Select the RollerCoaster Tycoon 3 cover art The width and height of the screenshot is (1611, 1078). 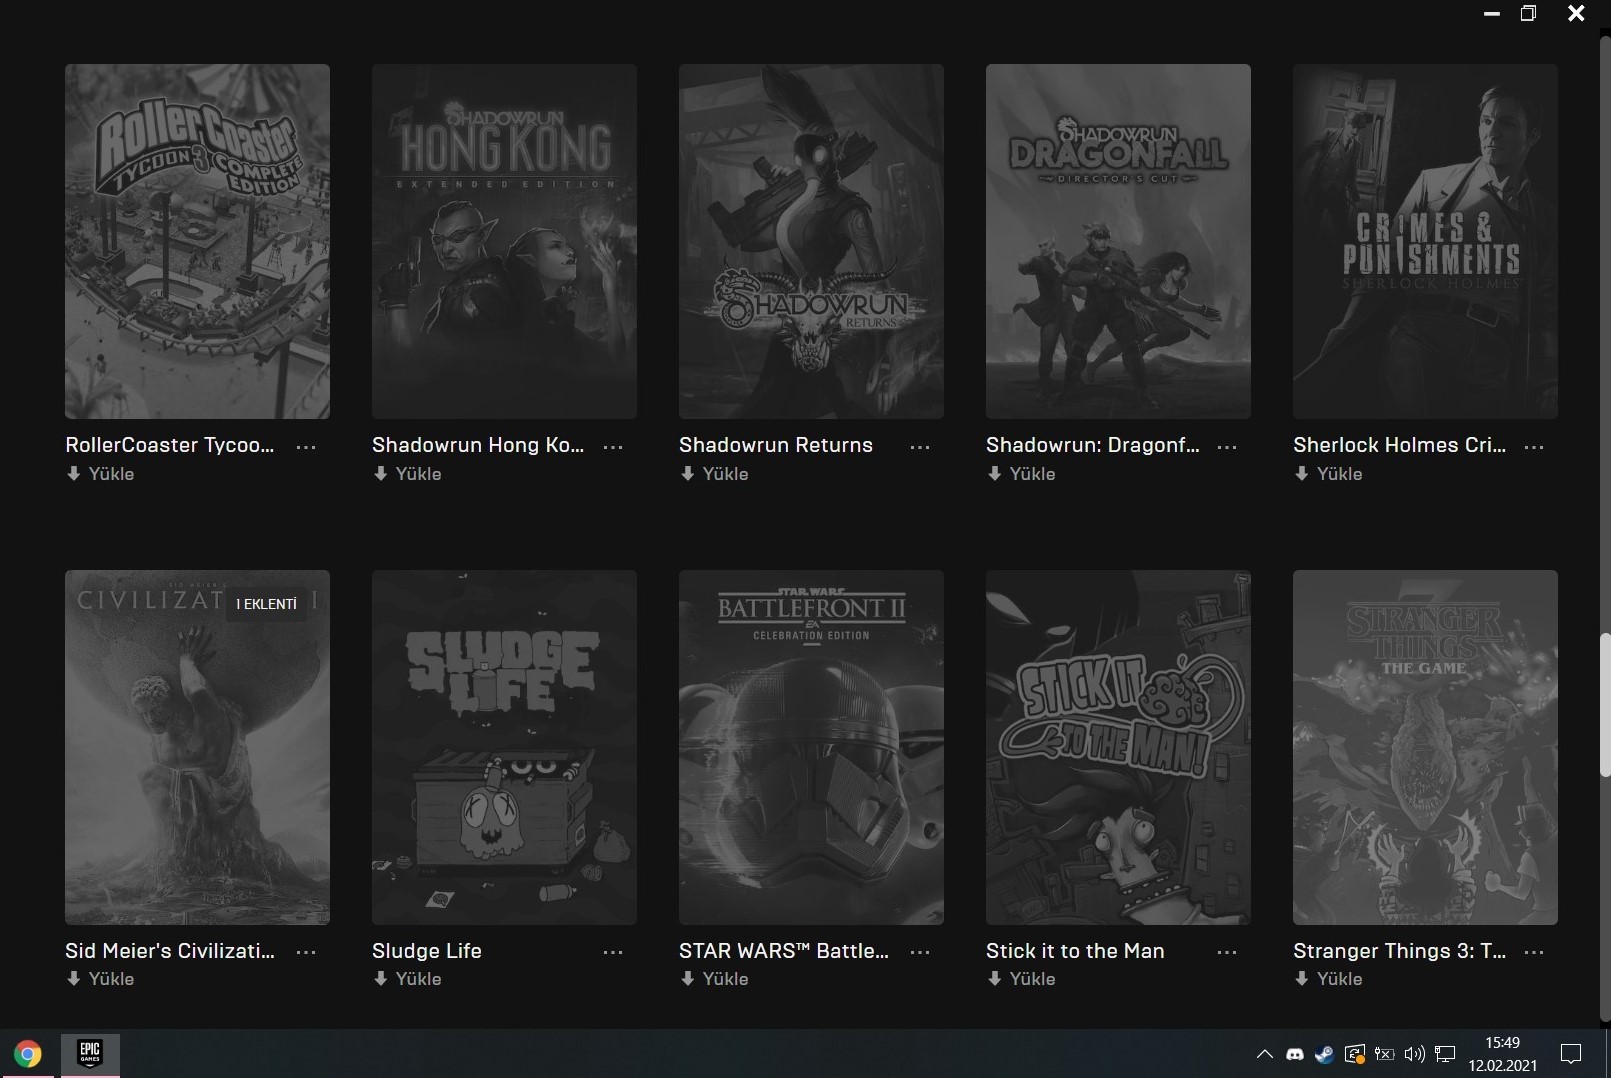pyautogui.click(x=197, y=241)
